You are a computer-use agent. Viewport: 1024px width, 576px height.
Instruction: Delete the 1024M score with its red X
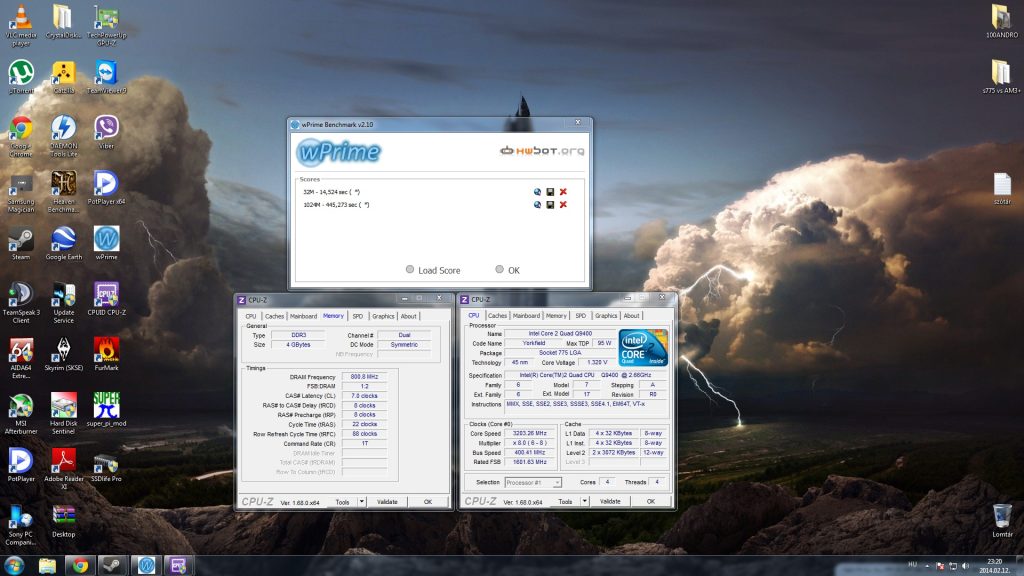tap(563, 205)
